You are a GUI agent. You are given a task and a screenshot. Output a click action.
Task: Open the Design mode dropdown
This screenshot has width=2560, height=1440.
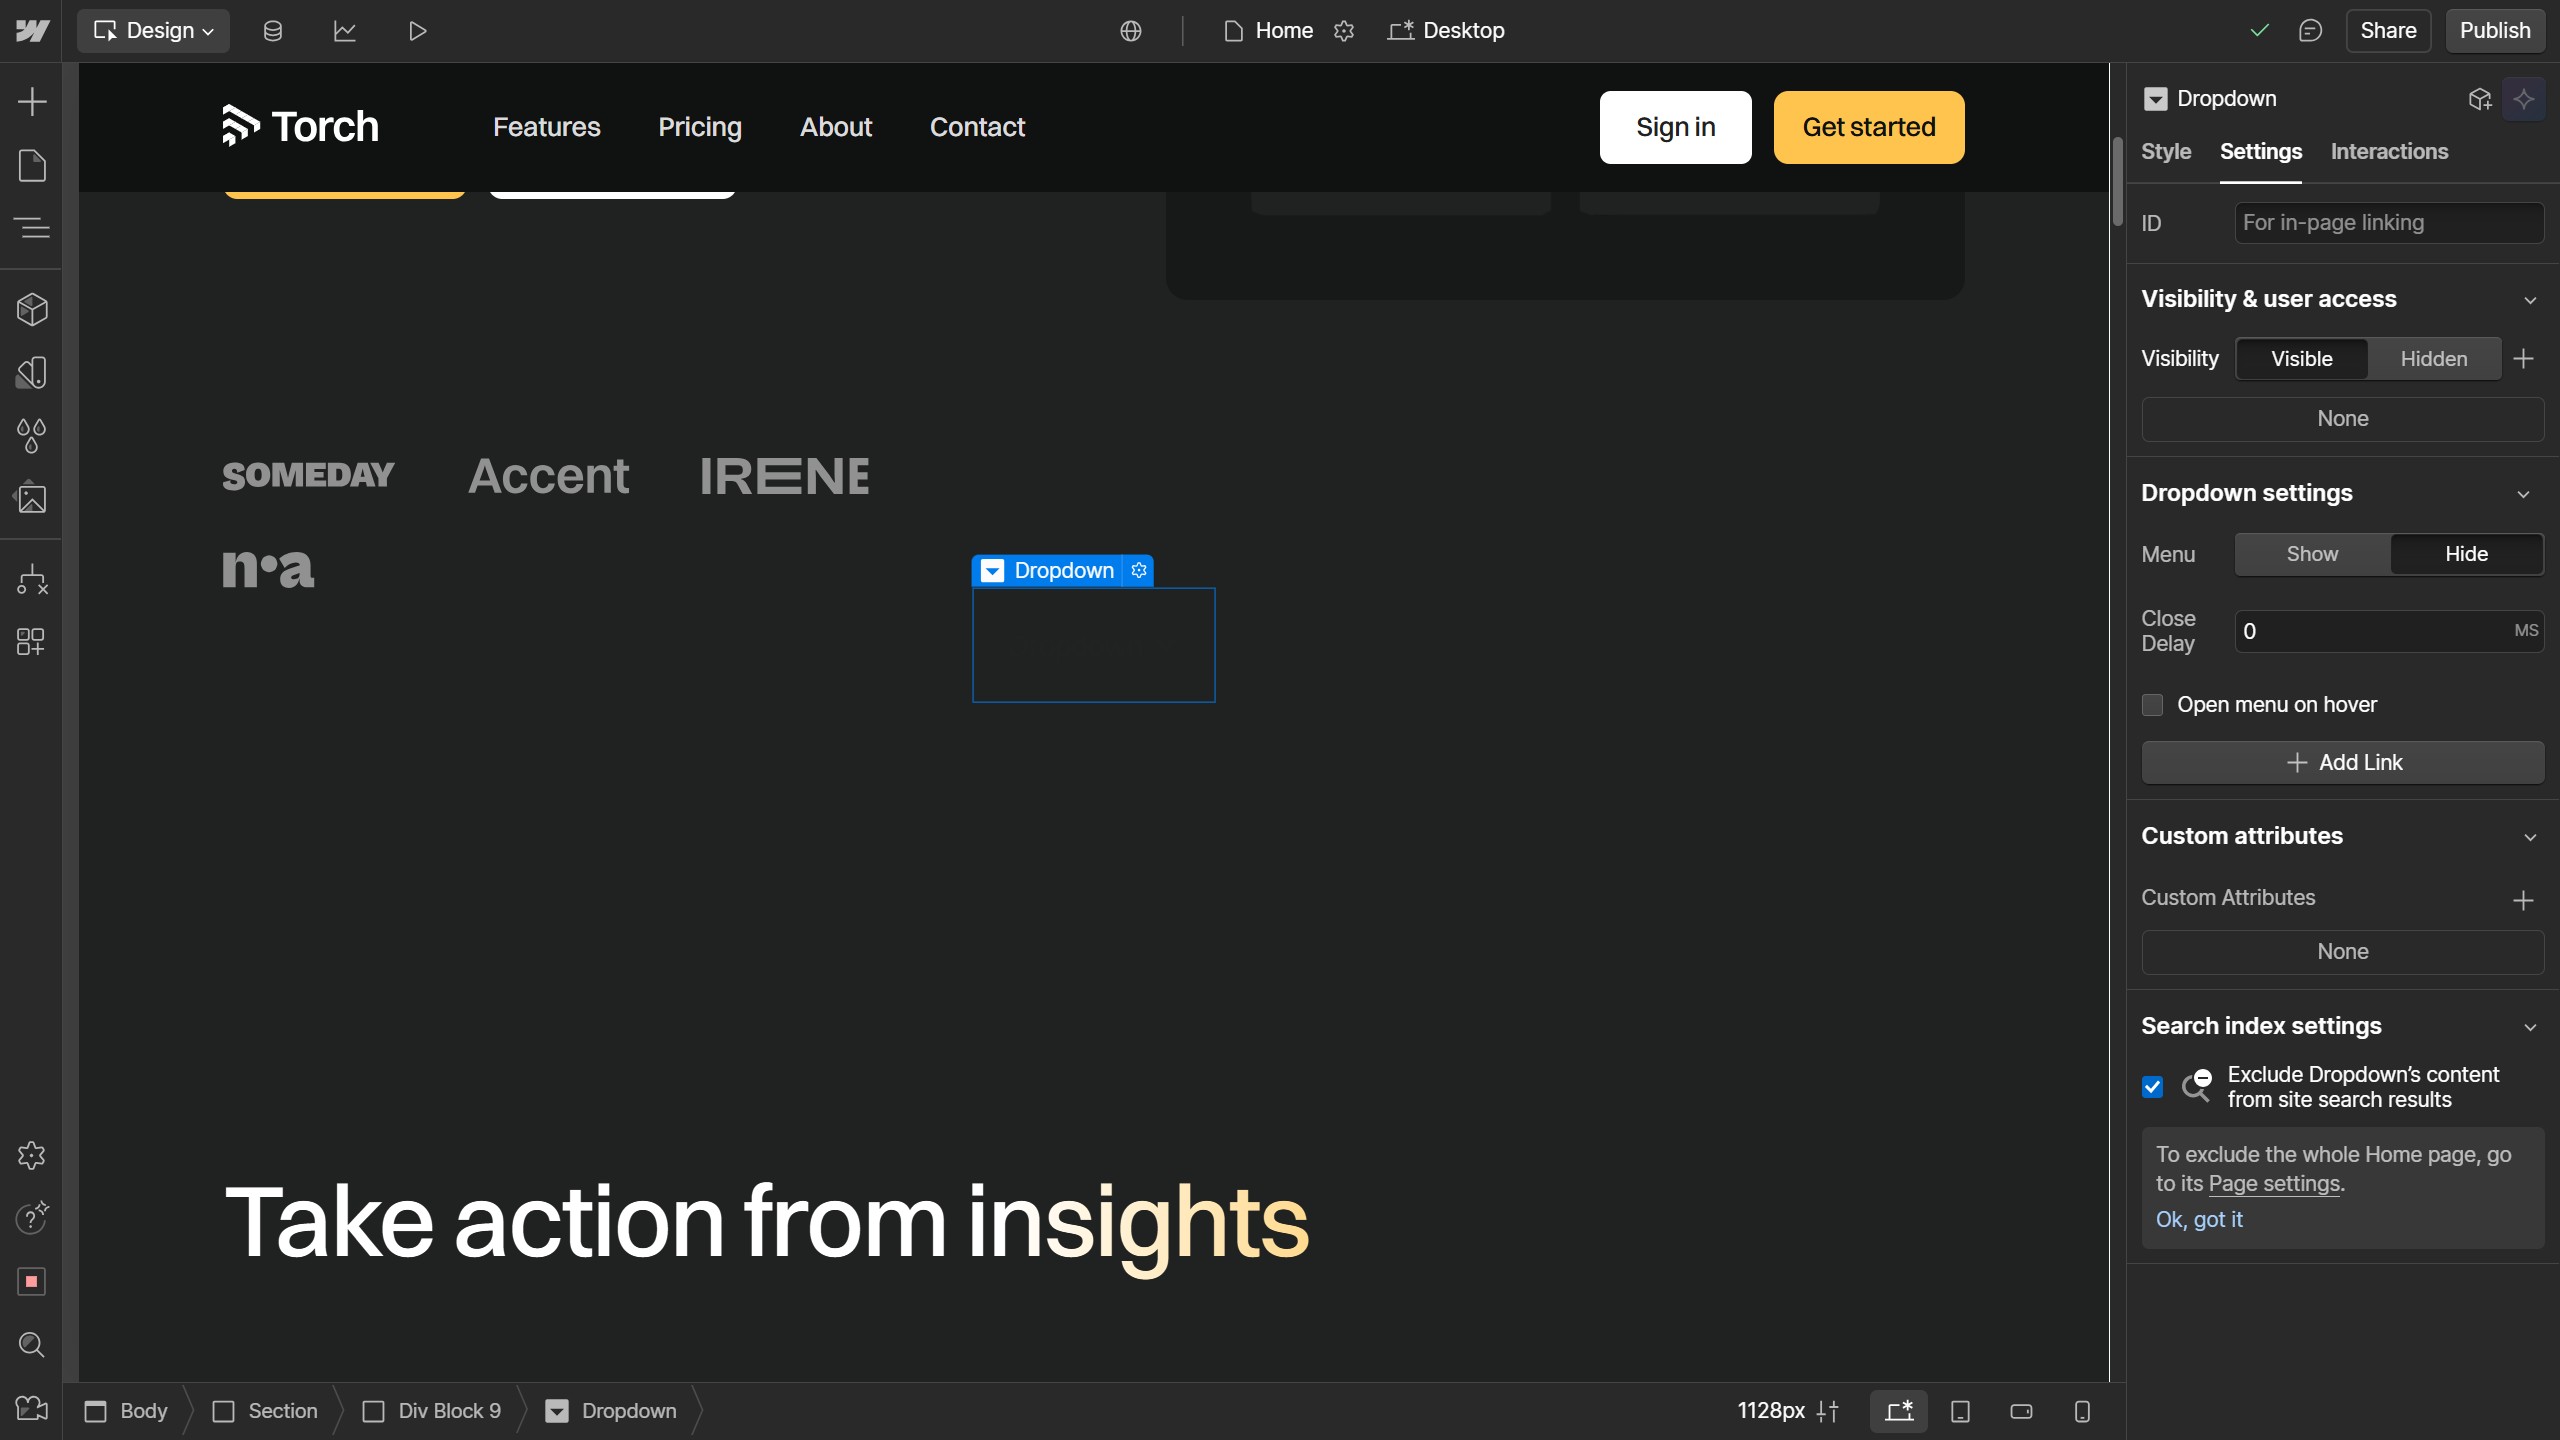pos(153,31)
